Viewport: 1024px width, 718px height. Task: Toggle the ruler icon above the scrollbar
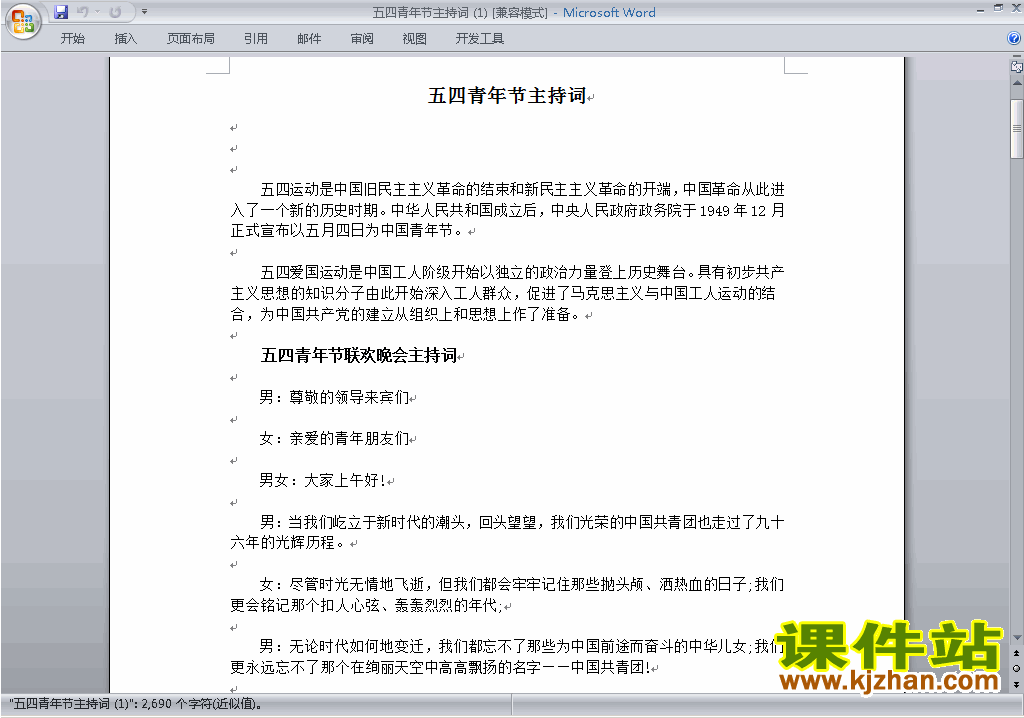1017,66
